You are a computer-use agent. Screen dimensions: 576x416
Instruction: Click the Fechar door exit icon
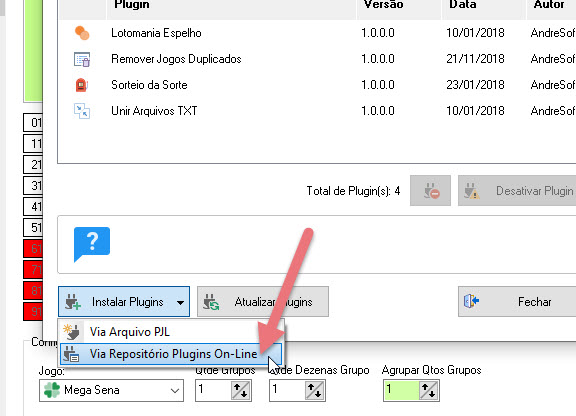[x=471, y=301]
